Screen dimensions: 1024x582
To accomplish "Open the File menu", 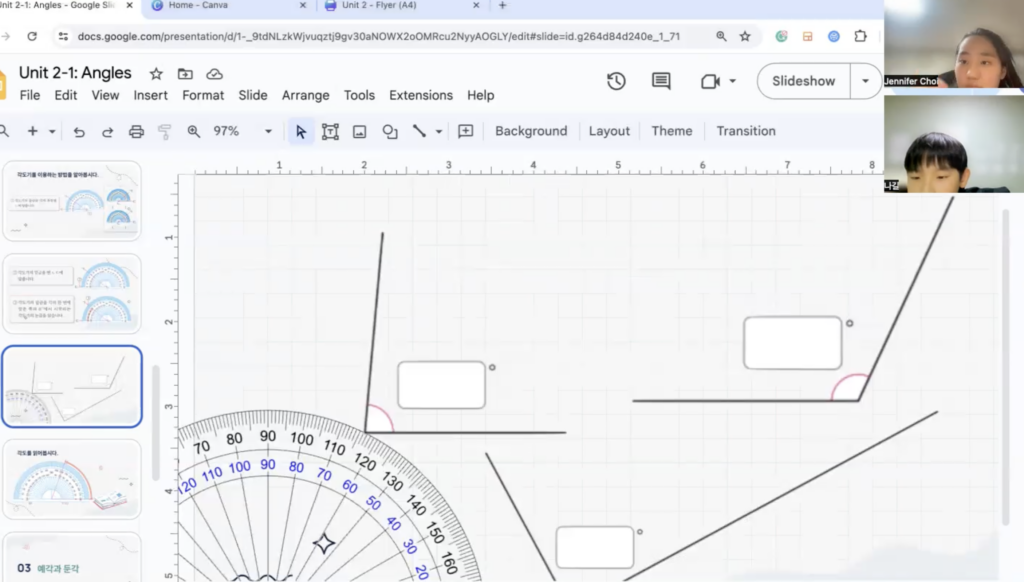I will [x=29, y=95].
